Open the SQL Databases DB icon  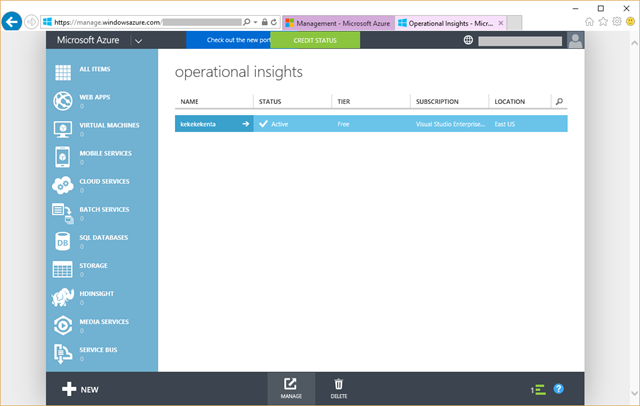(x=62, y=242)
